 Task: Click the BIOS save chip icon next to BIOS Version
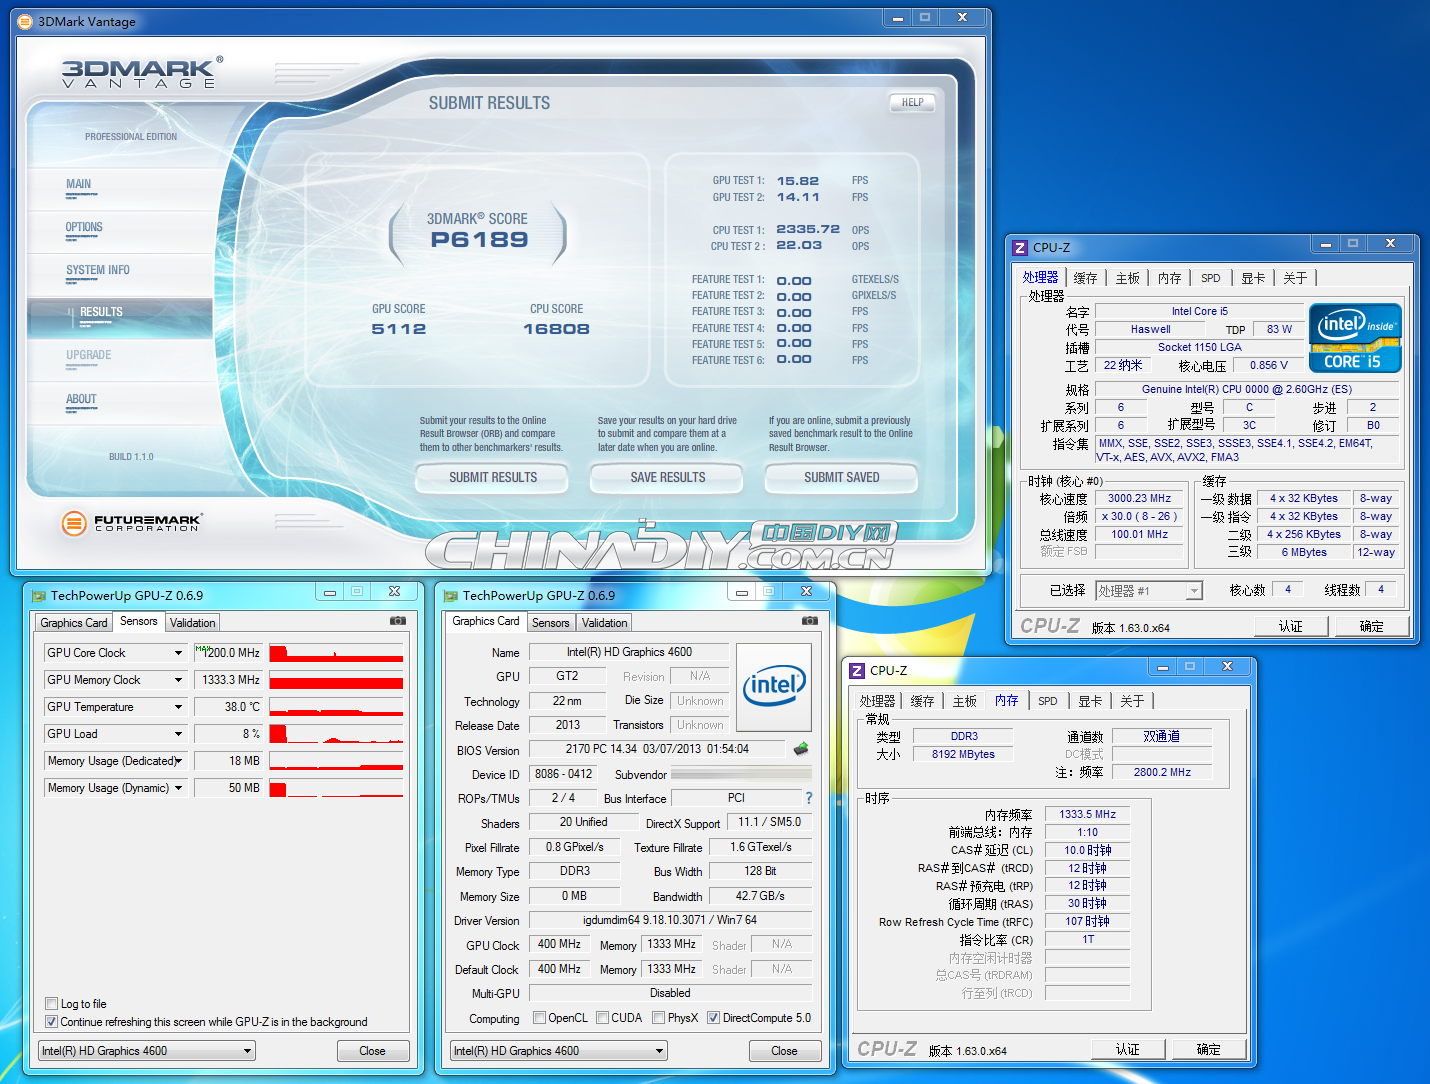801,748
